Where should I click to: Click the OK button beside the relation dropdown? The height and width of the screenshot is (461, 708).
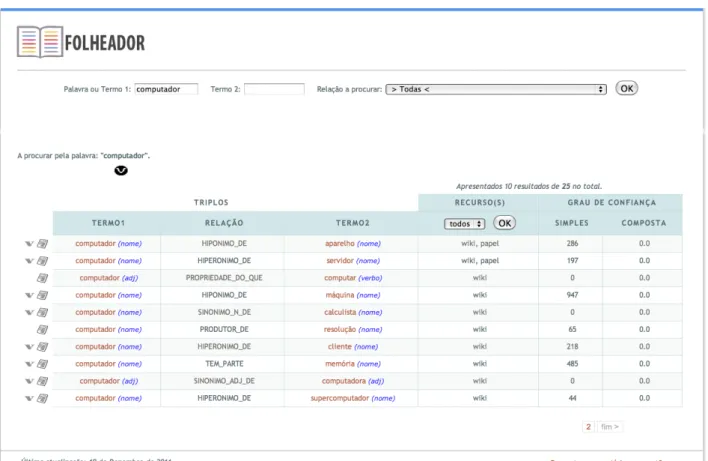(x=627, y=88)
